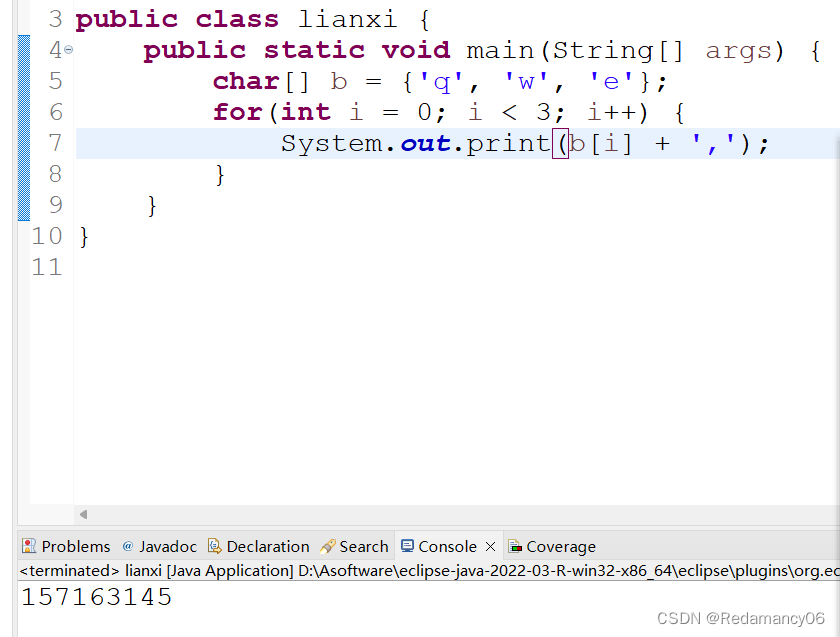
Task: Click line number 11 in the gutter
Action: [47, 267]
